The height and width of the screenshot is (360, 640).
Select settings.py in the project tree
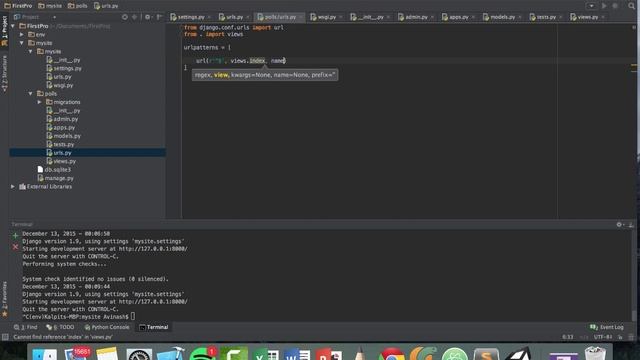coord(64,68)
